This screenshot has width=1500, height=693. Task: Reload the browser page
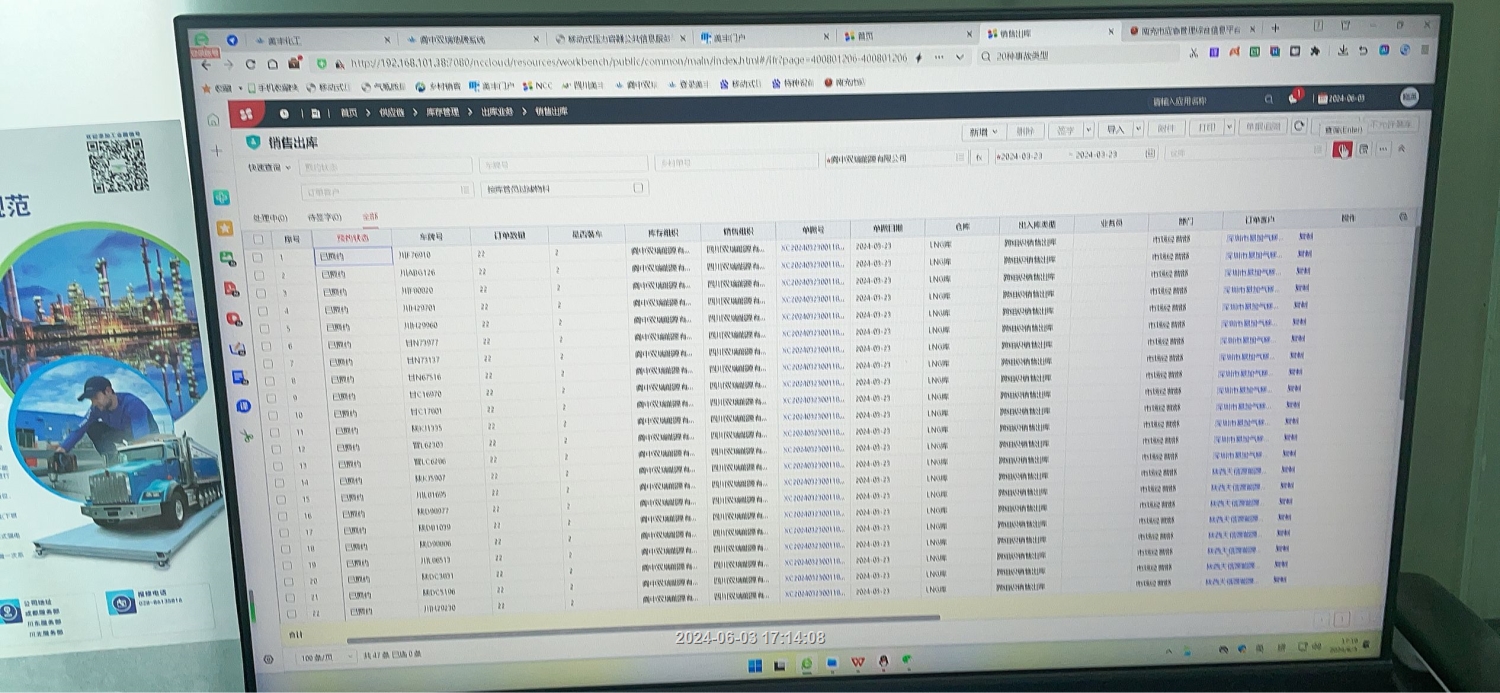coord(250,64)
